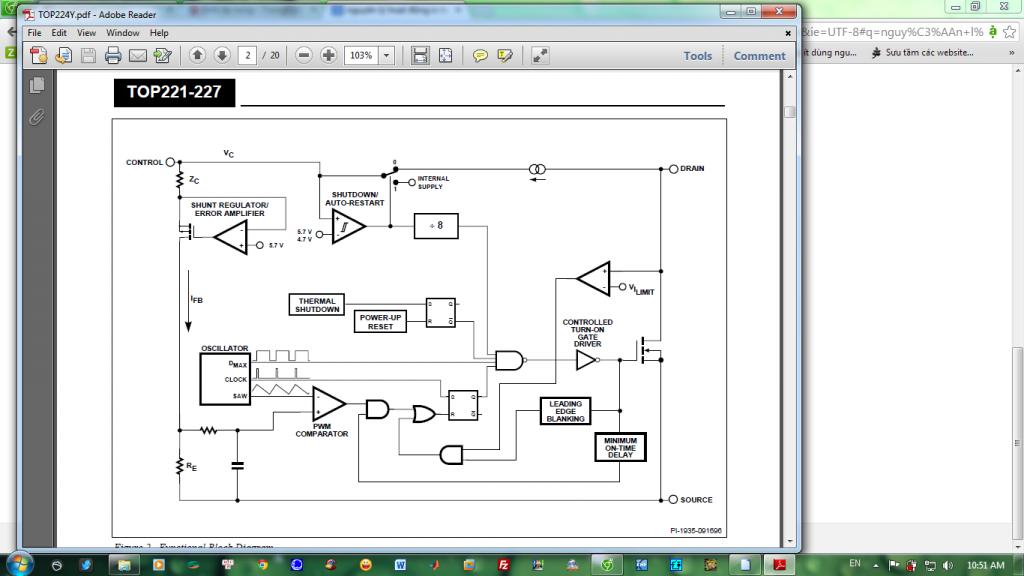Show page thumbnails panel icon

pos(37,85)
